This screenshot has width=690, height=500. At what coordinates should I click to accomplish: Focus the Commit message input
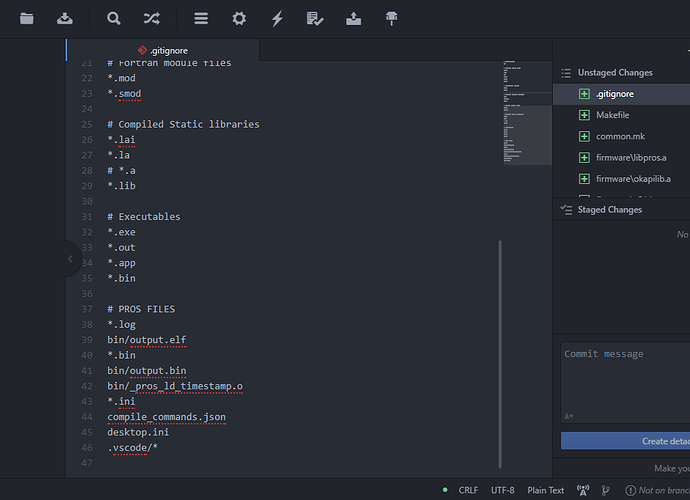click(x=625, y=382)
